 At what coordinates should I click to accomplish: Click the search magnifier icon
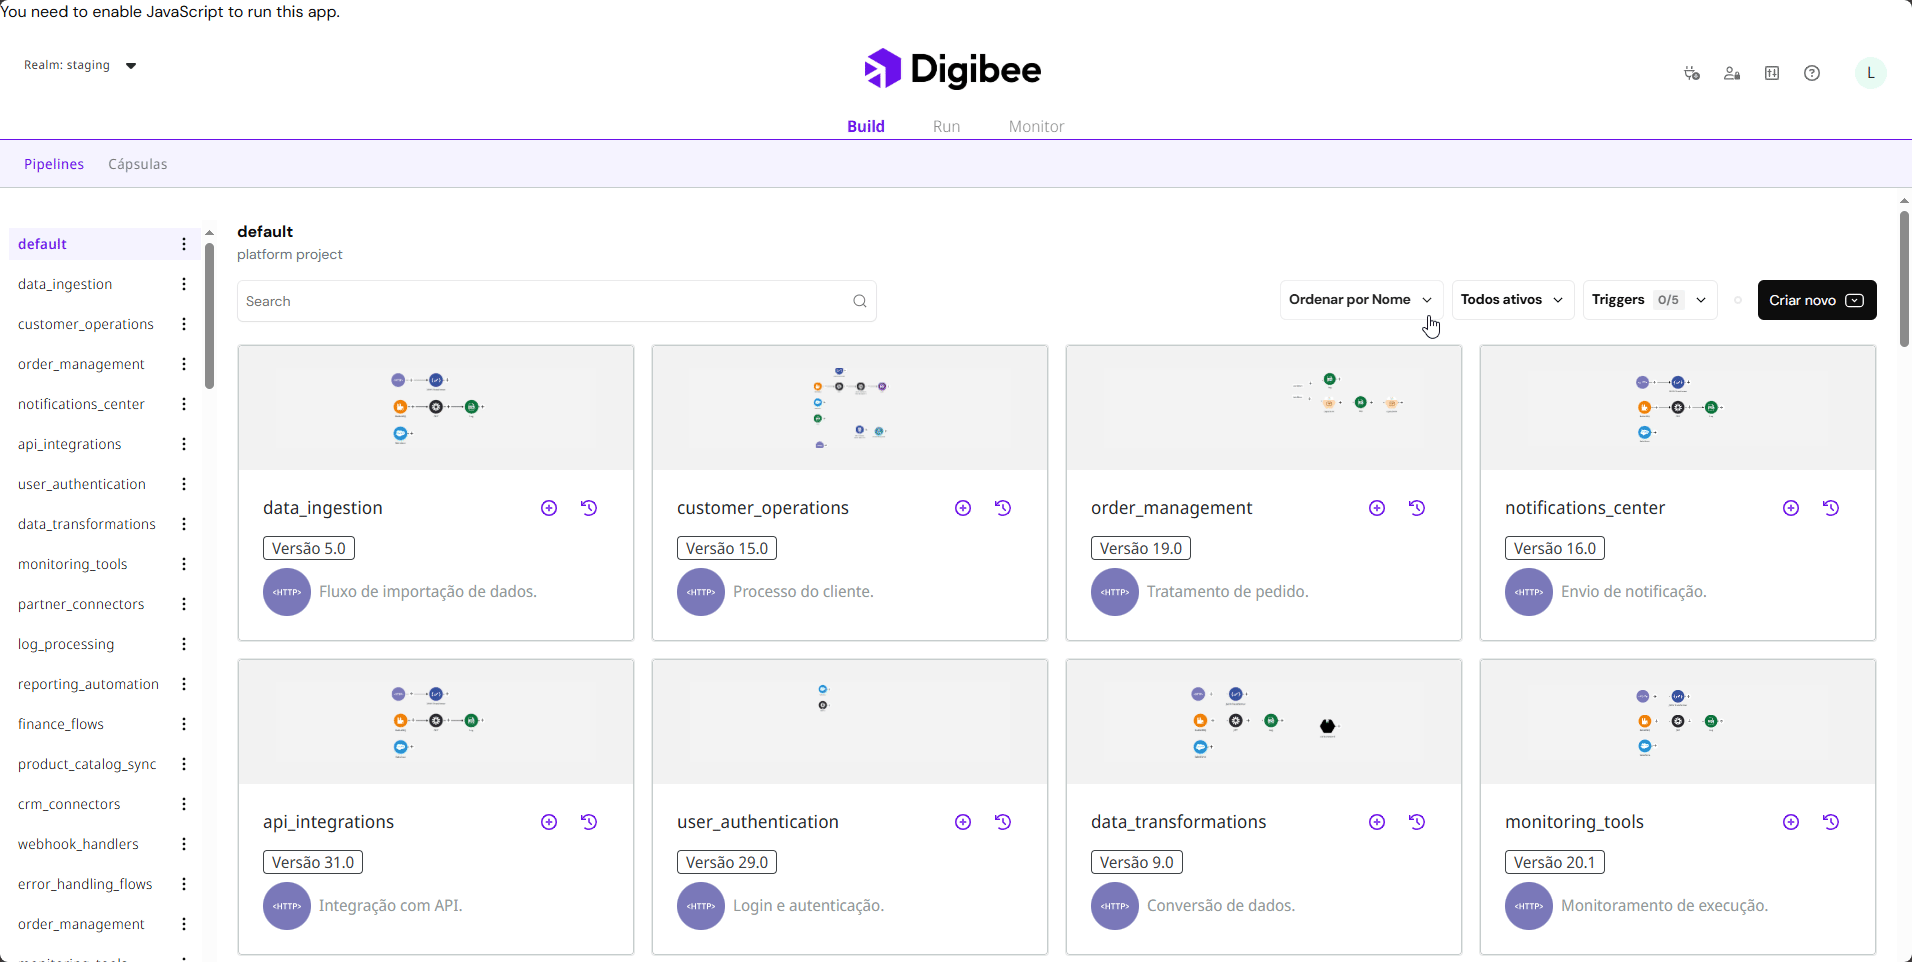tap(859, 301)
